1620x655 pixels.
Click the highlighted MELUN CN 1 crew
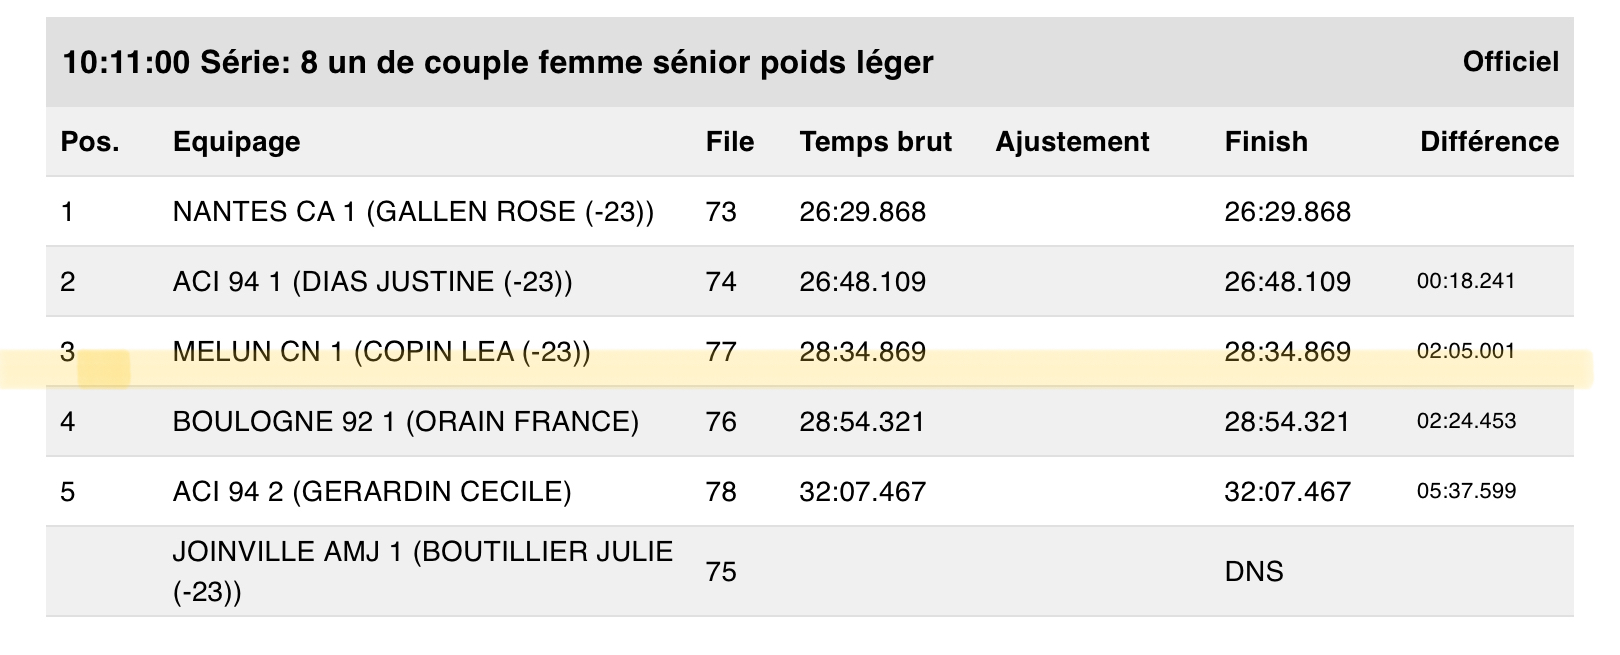pyautogui.click(x=381, y=352)
